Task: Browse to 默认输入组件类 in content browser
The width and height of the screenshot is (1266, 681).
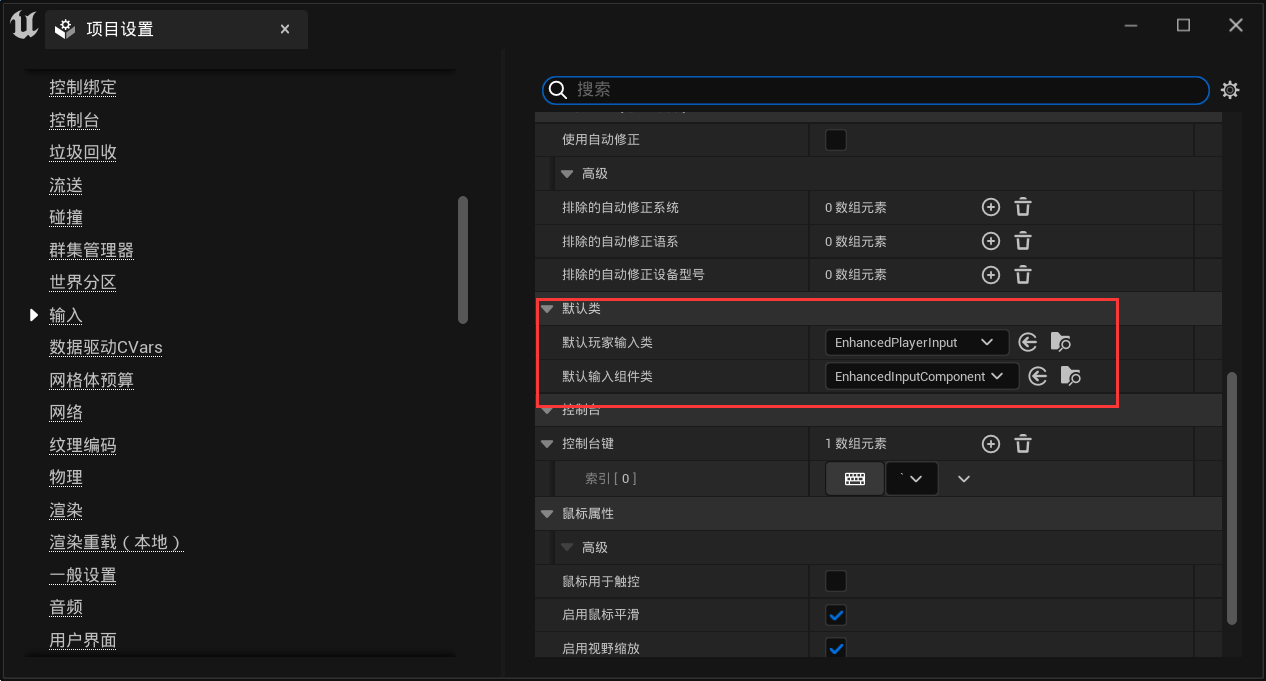Action: [x=1071, y=376]
